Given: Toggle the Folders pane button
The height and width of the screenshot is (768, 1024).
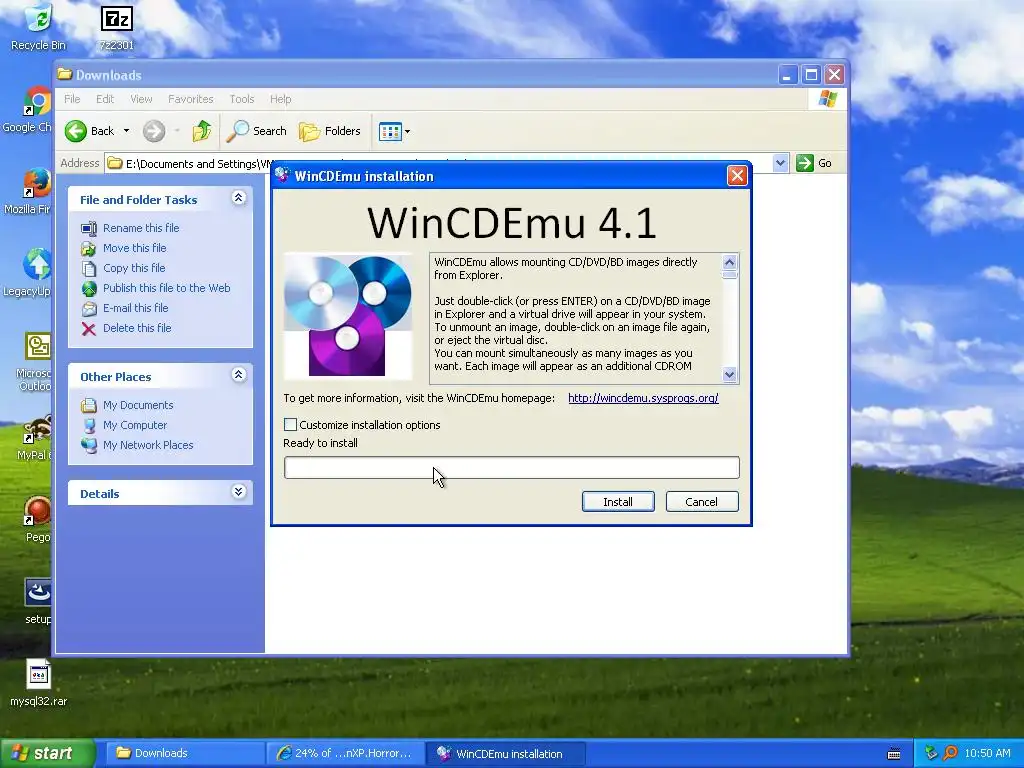Looking at the screenshot, I should point(330,131).
